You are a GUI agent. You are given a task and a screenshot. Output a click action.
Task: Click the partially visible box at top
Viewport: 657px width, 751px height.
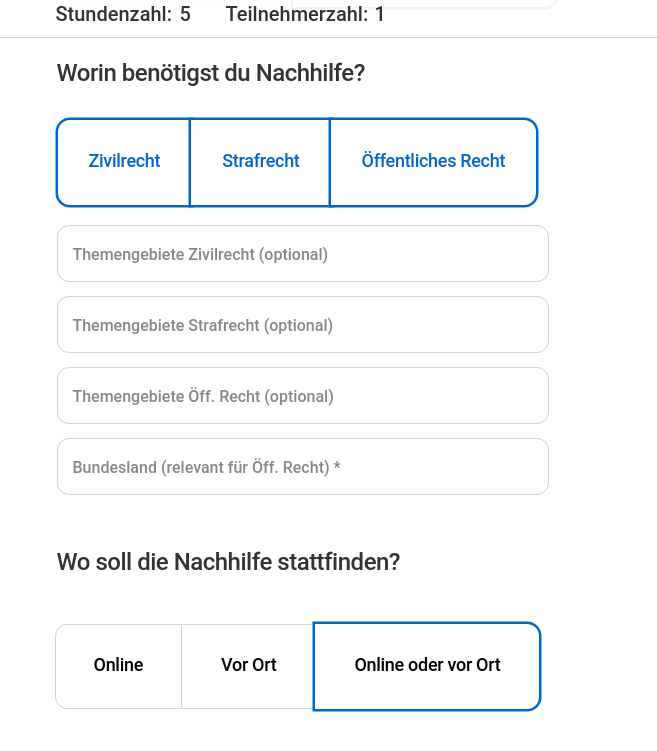424,4
